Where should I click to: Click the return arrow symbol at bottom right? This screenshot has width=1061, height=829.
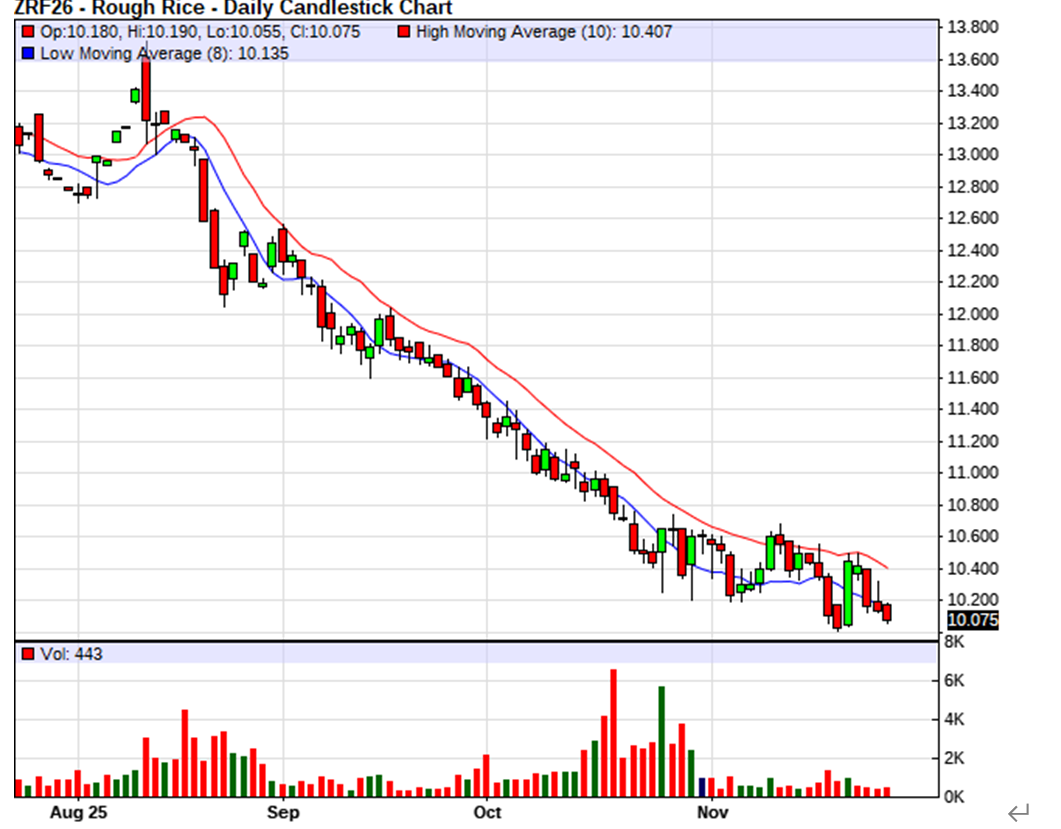coord(1018,810)
